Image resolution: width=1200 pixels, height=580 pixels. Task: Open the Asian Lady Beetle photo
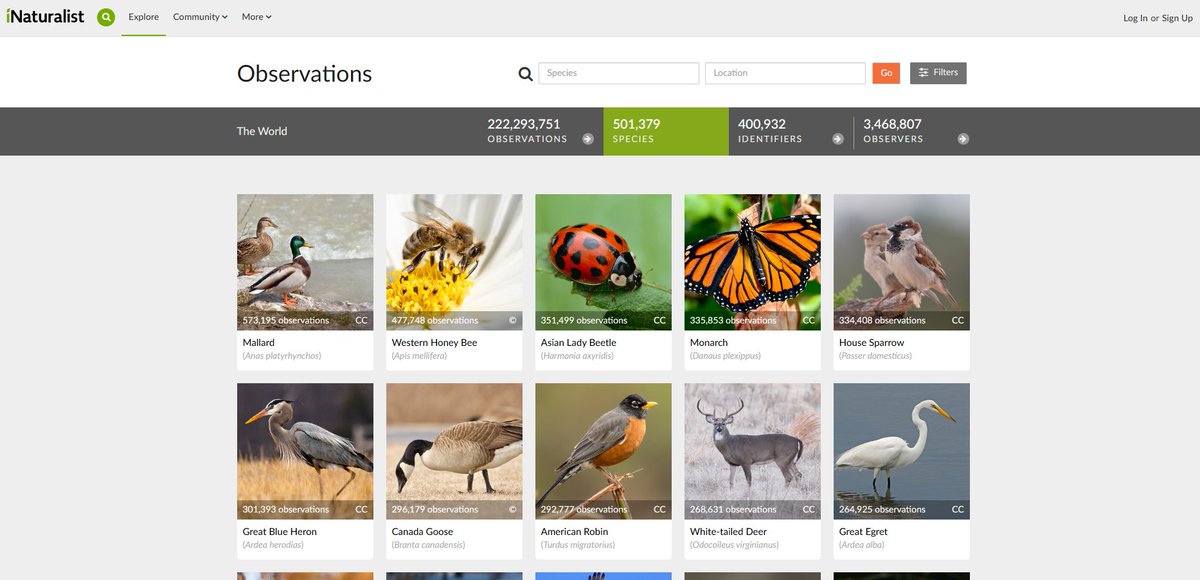(603, 262)
